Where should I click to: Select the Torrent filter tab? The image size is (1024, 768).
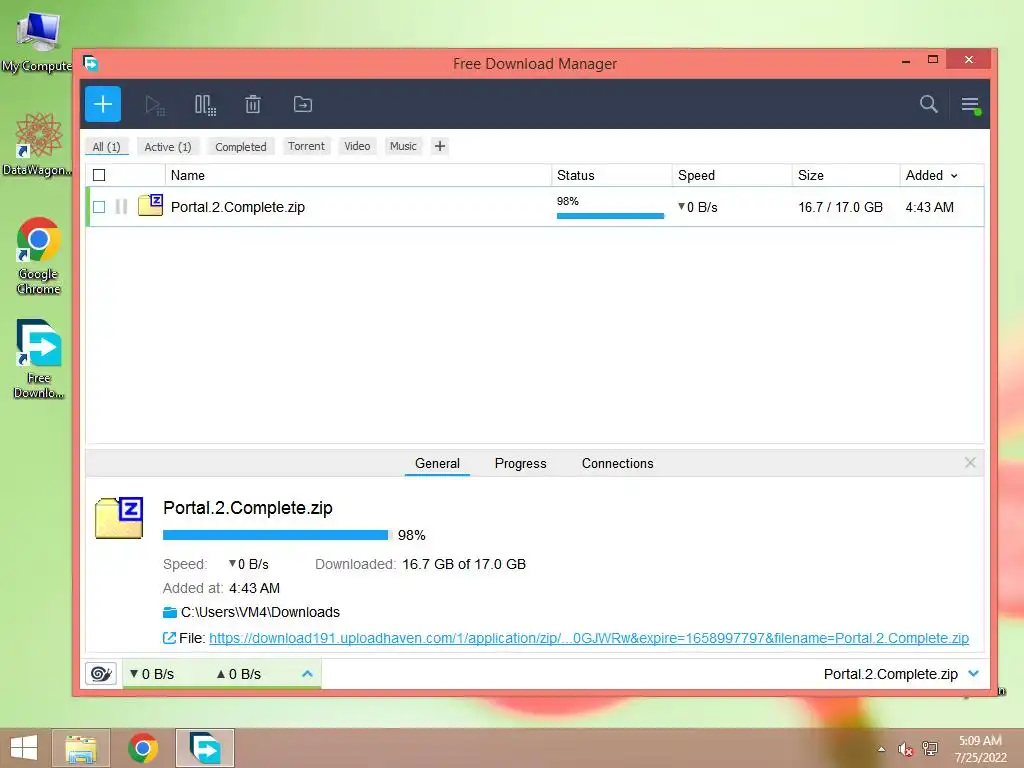coord(306,146)
